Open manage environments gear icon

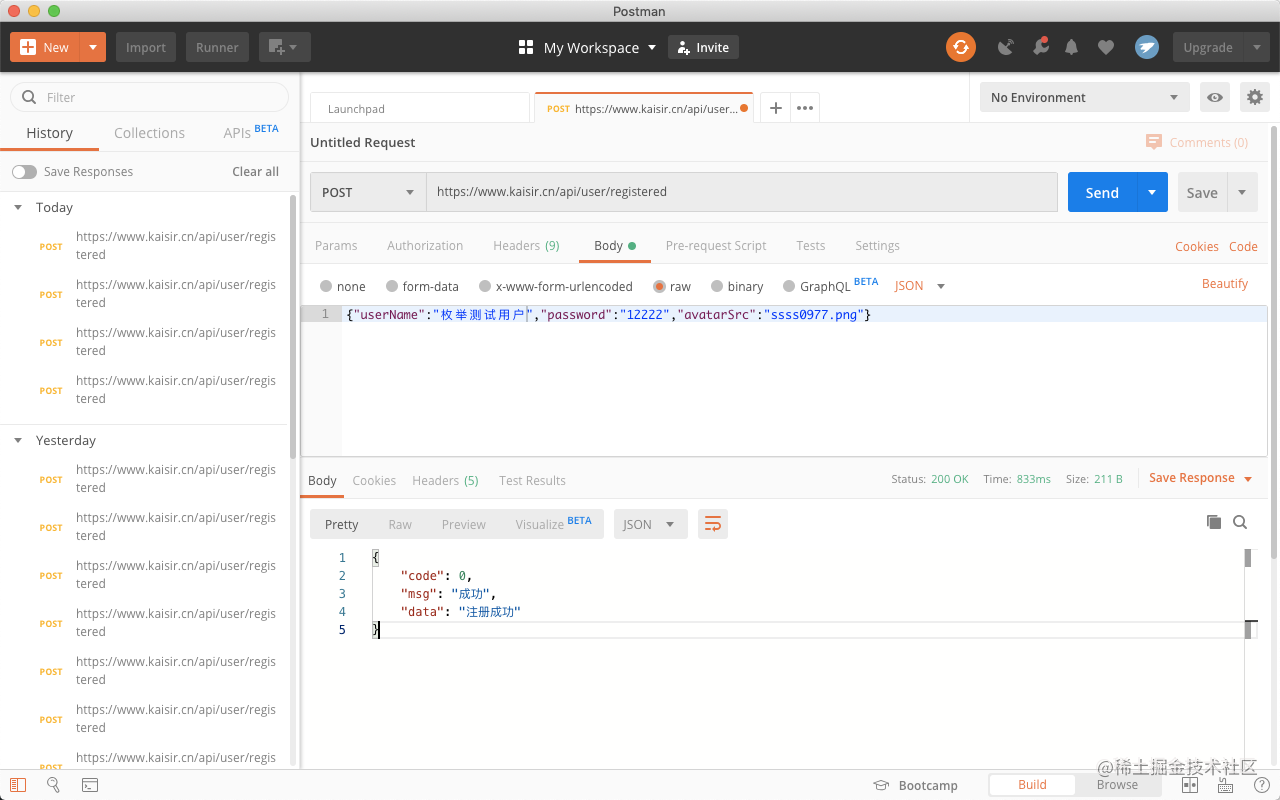coord(1254,97)
